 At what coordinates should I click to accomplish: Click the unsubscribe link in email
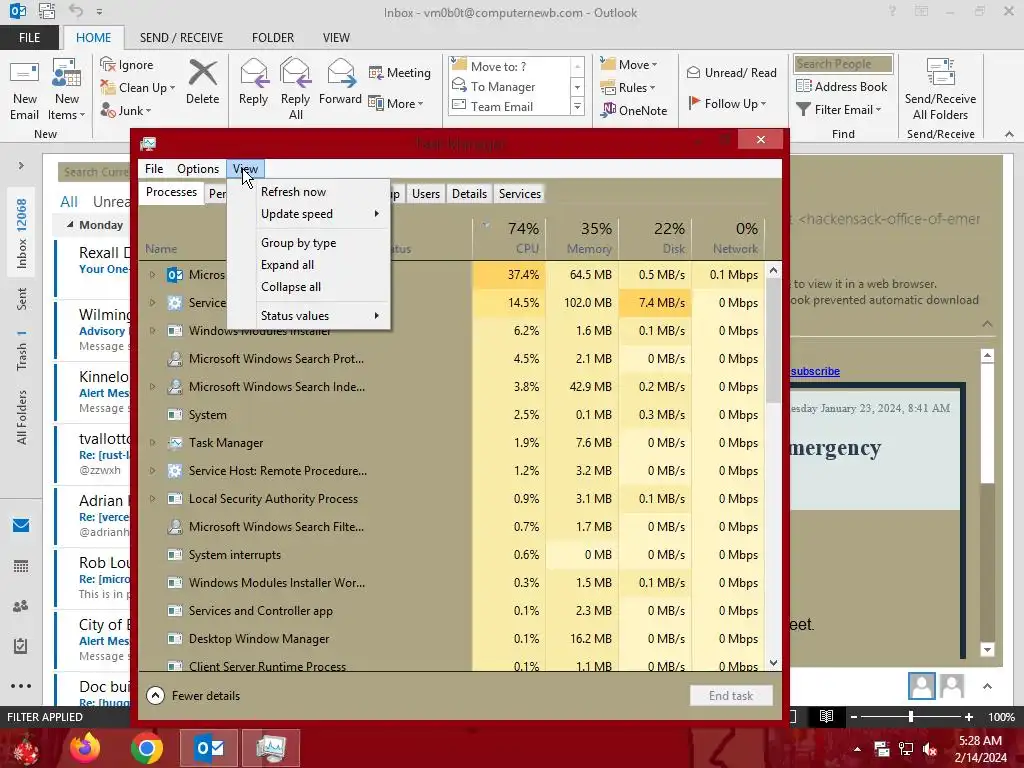click(x=815, y=371)
